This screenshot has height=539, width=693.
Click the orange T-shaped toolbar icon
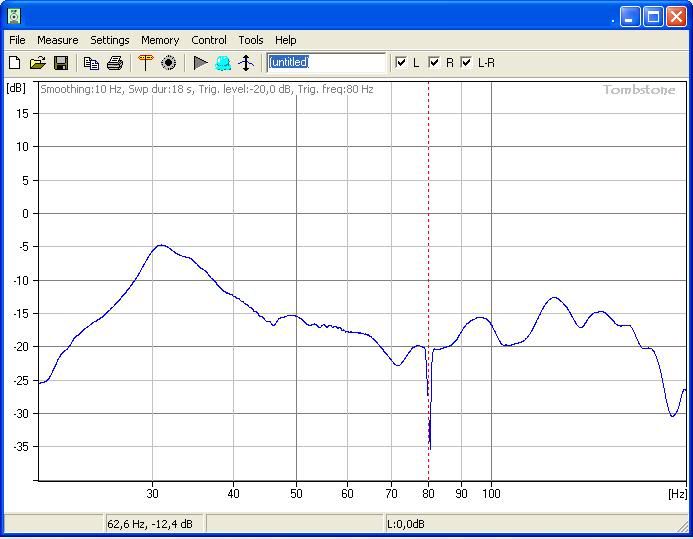point(146,63)
